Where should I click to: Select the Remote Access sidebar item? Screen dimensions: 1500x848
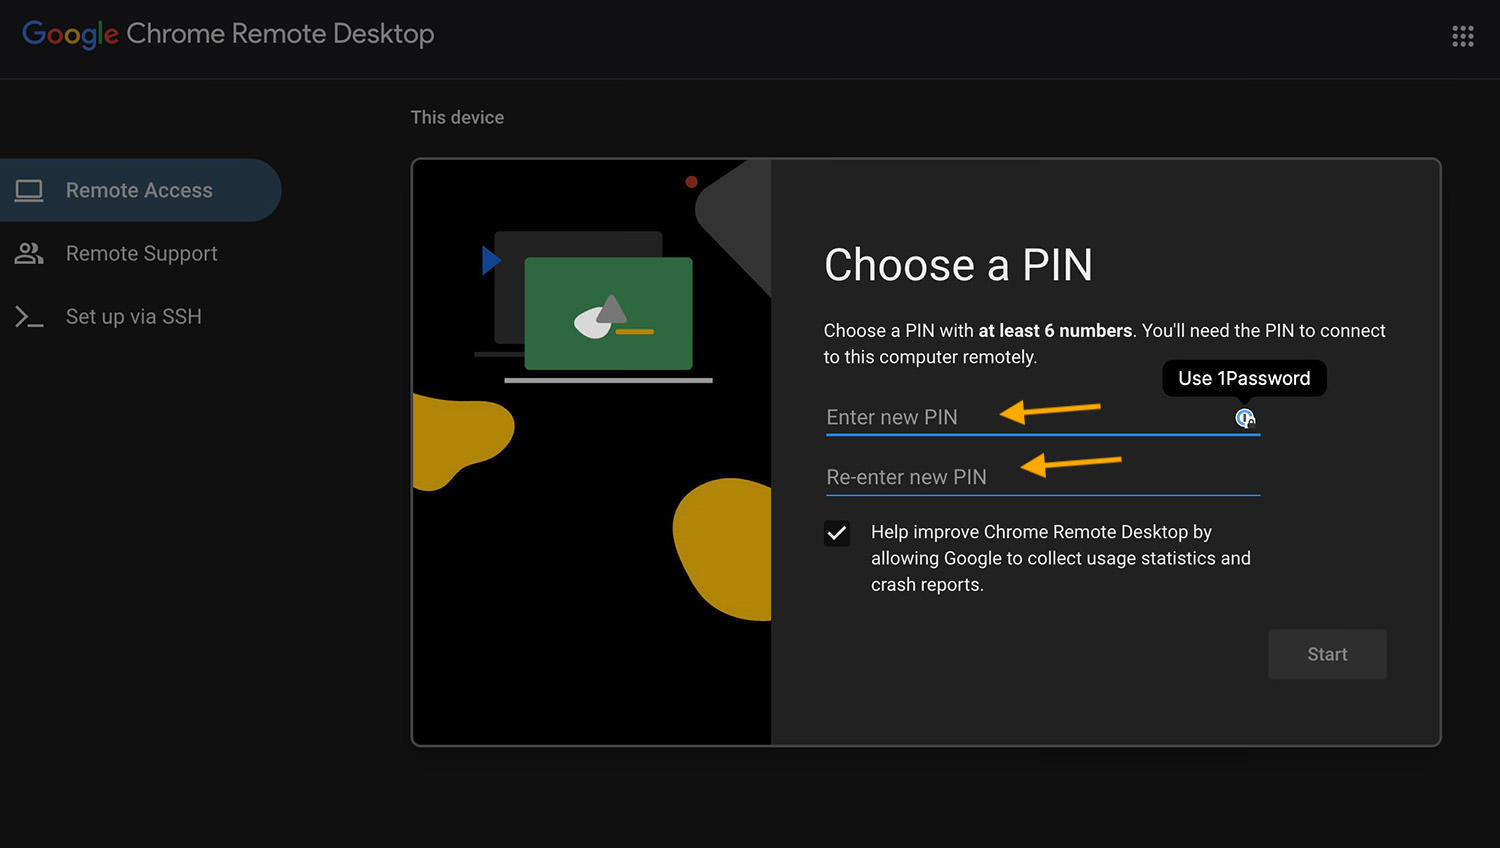140,190
